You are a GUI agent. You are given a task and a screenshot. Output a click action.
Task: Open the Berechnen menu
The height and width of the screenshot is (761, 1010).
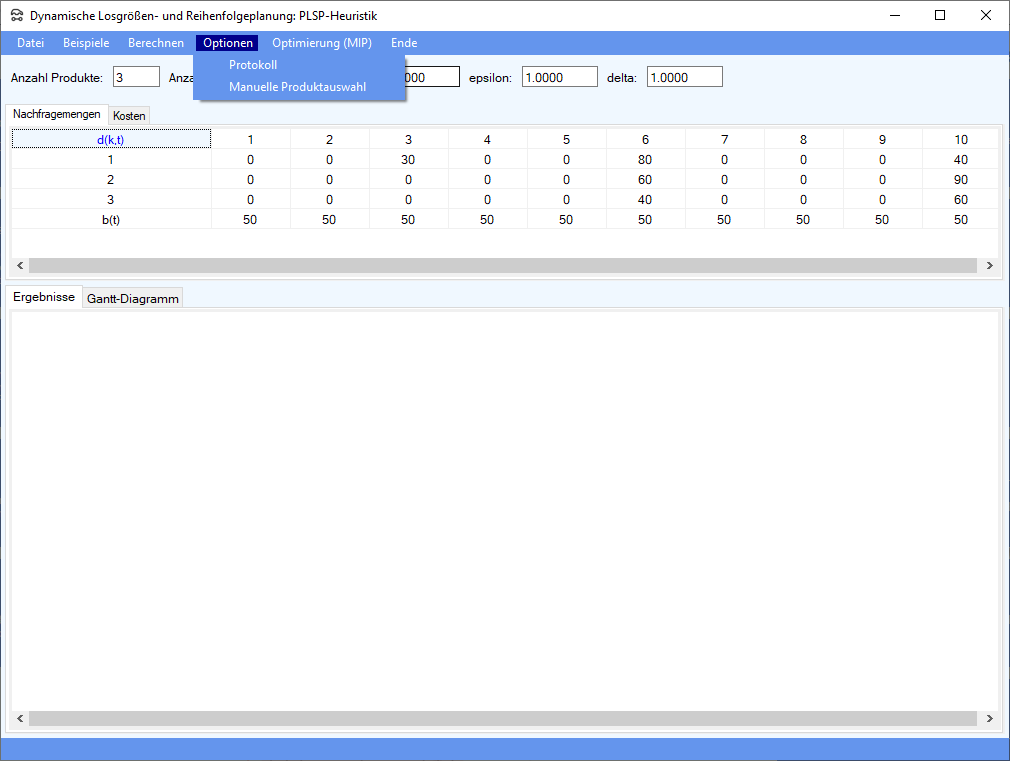156,43
